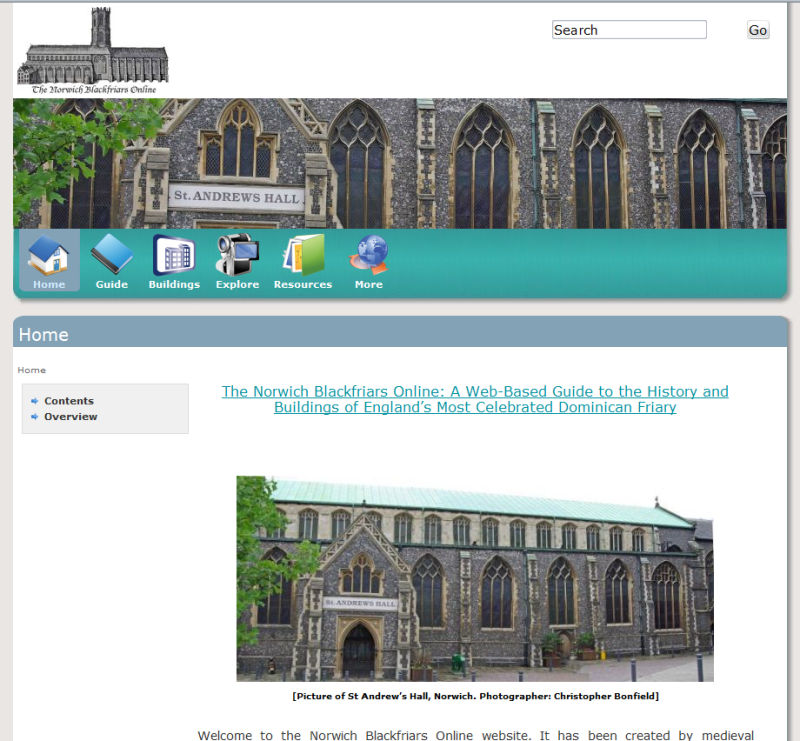Click the Home breadcrumb link

point(31,370)
